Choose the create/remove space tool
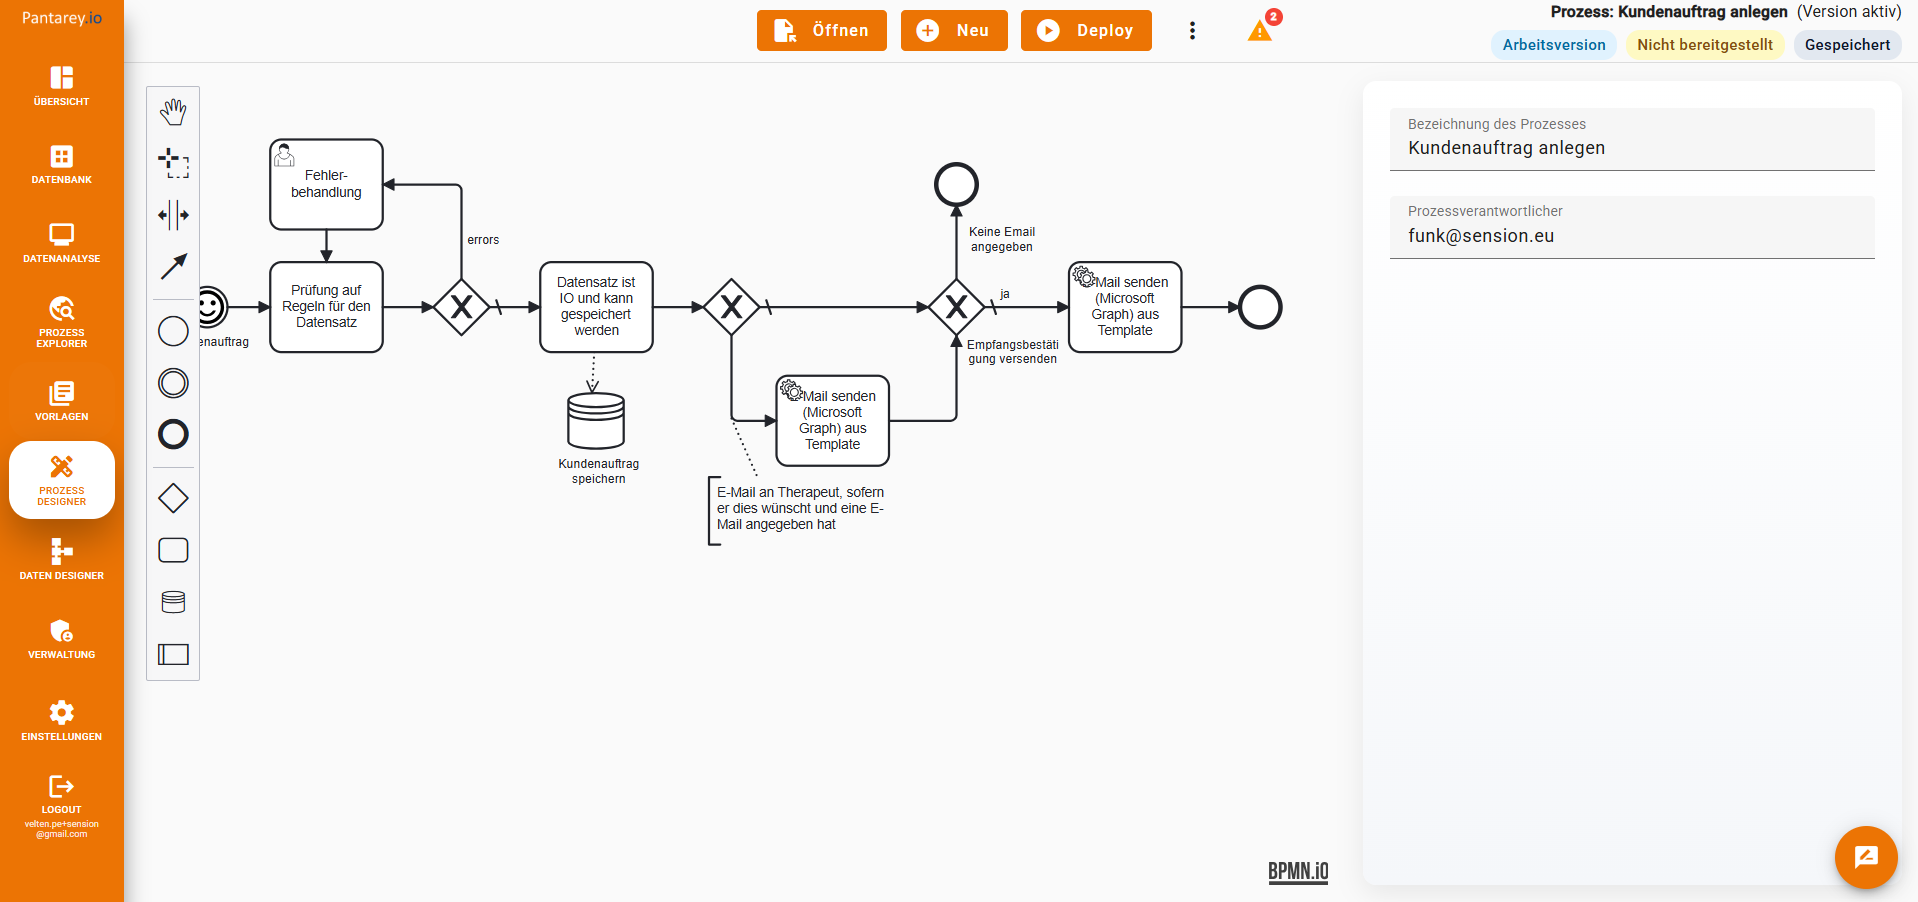 coord(173,215)
